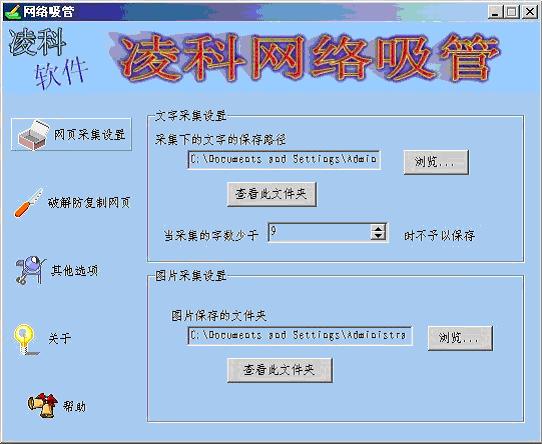Decrease the minimum character count spinner
Screen dimensions: 542x444
pos(379,236)
